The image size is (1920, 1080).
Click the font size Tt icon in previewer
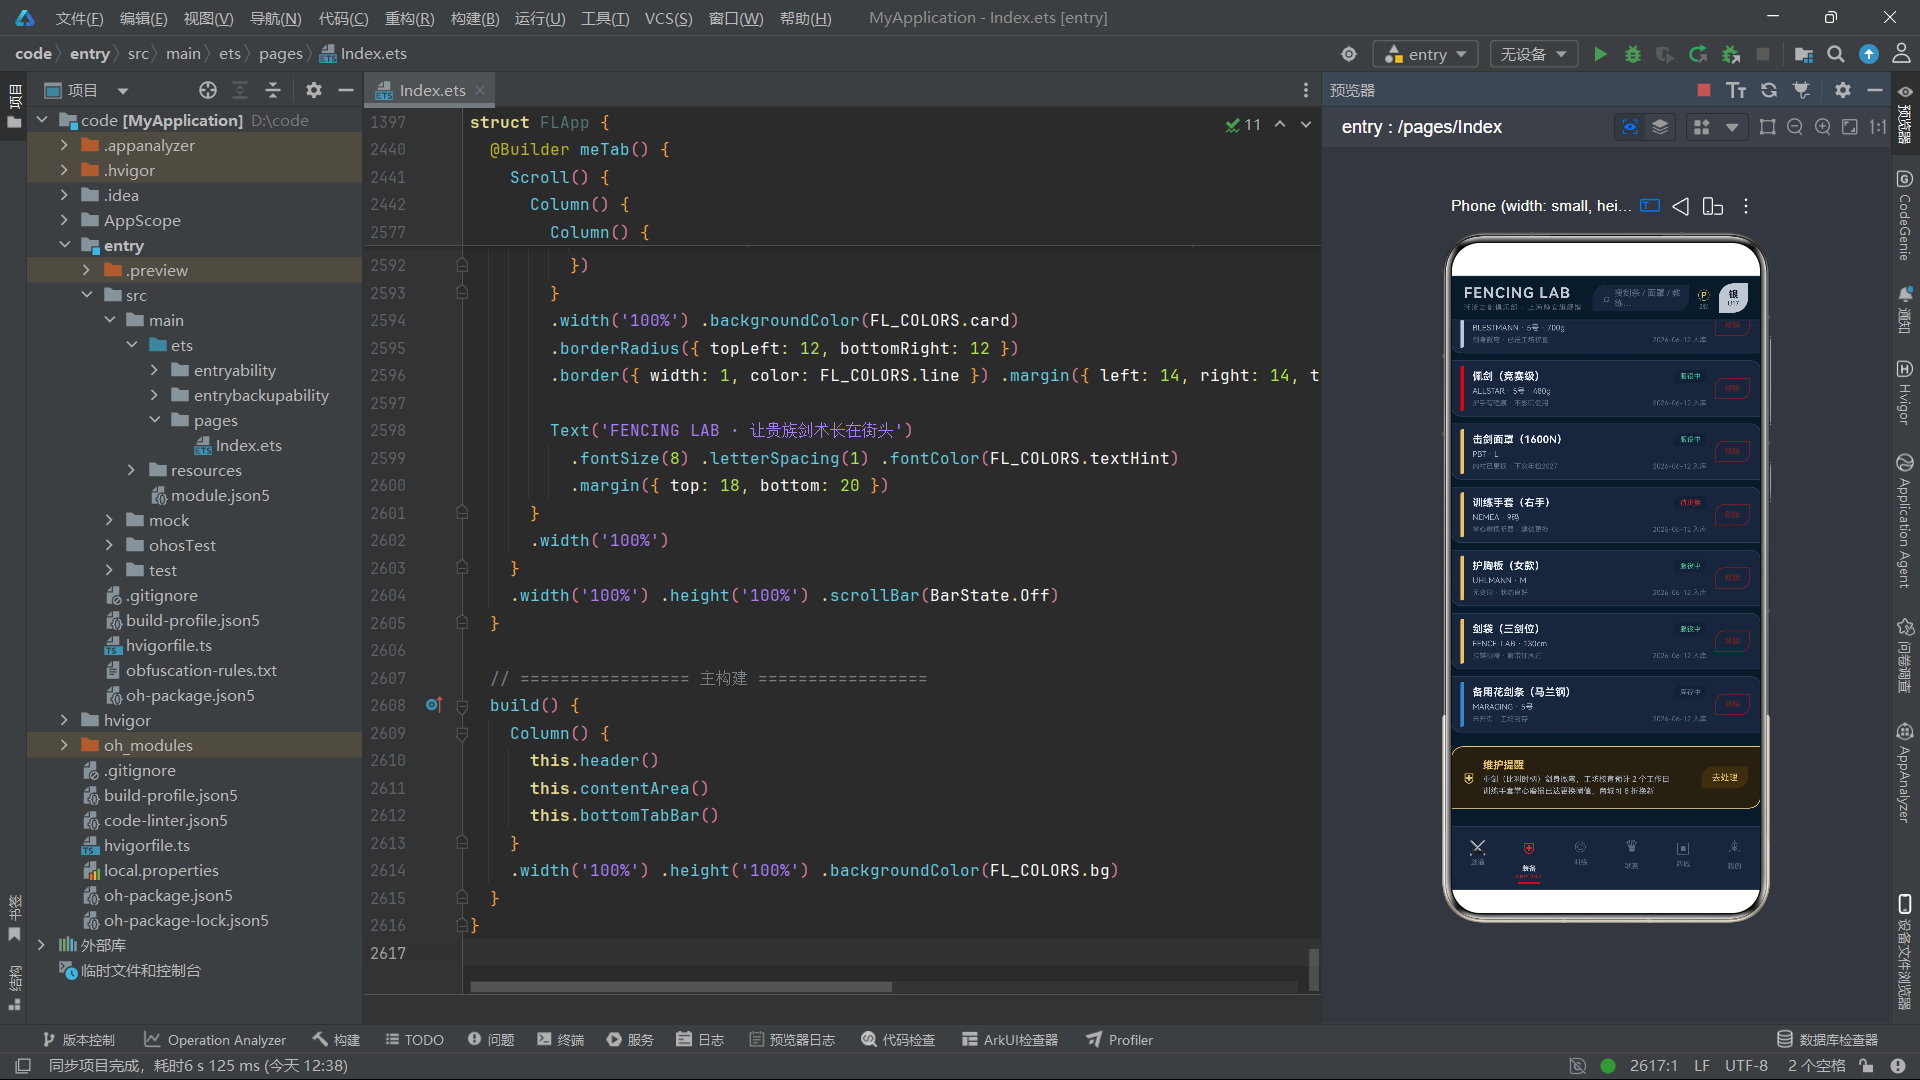(1736, 90)
